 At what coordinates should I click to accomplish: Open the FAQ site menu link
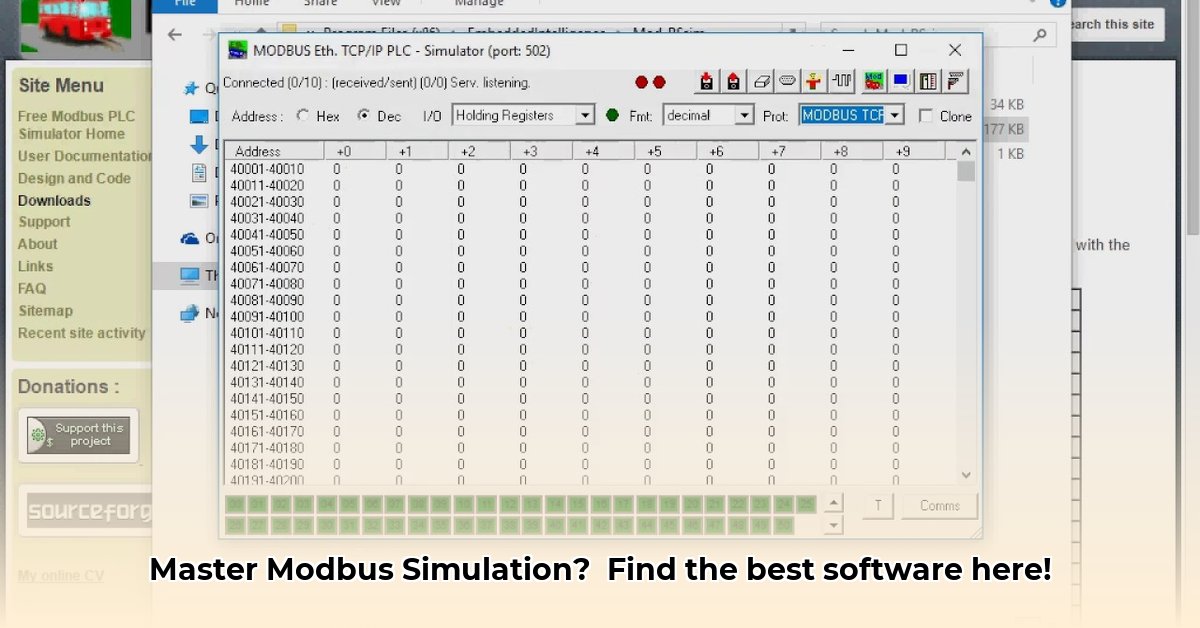pyautogui.click(x=32, y=288)
